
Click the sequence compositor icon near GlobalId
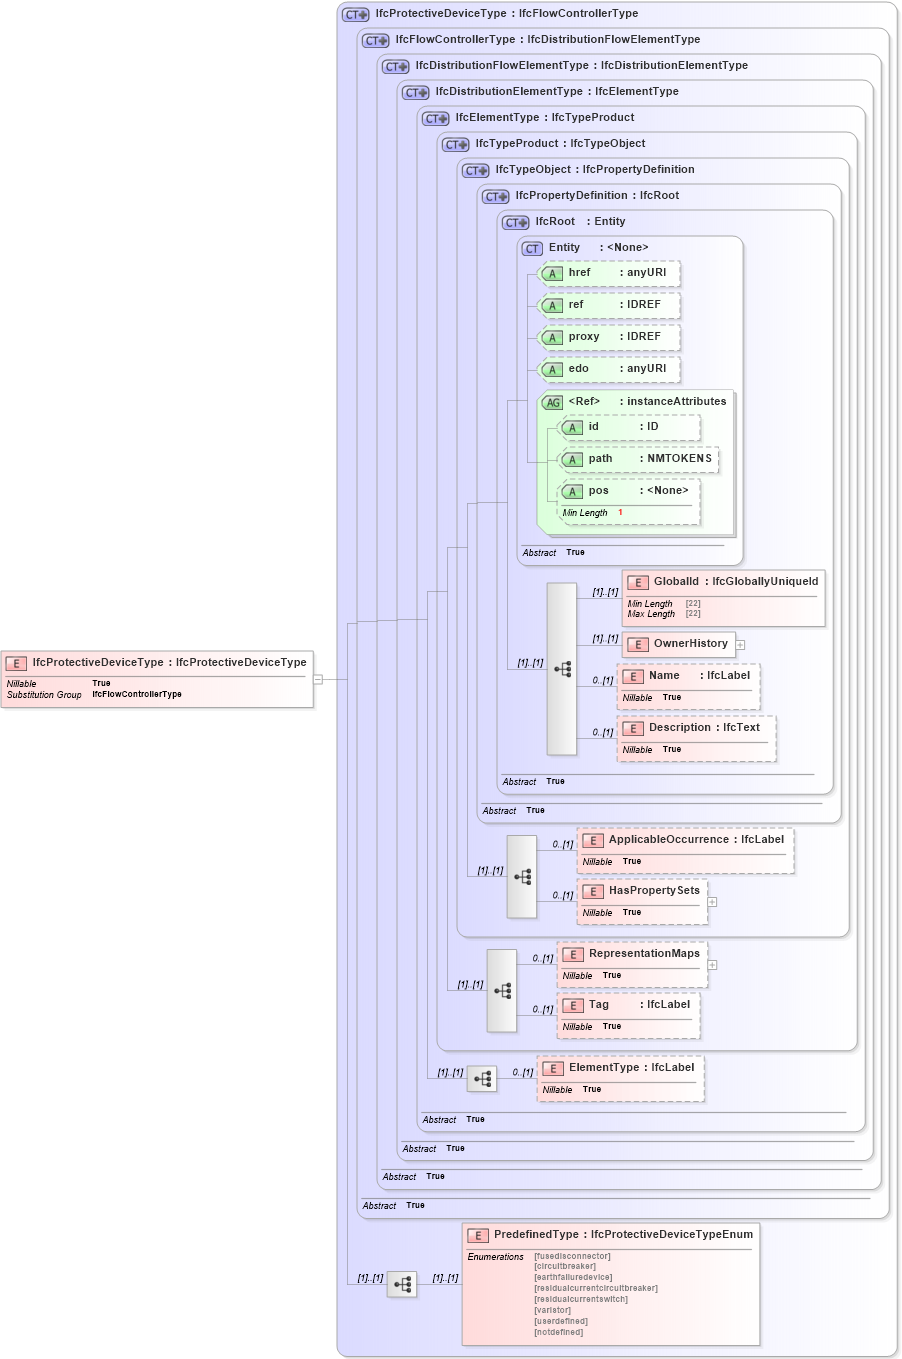pyautogui.click(x=561, y=665)
